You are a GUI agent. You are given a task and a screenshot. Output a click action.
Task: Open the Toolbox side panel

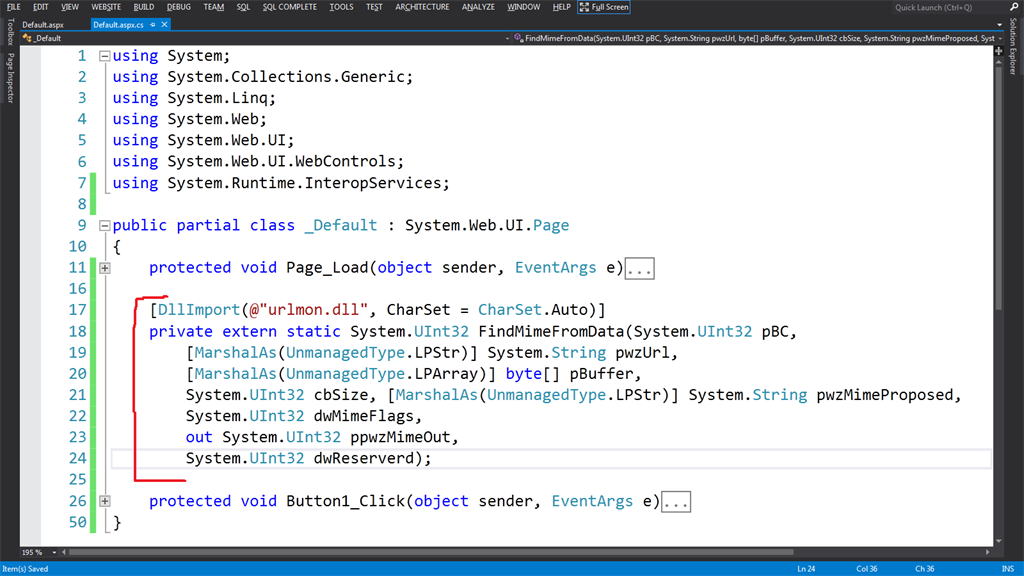pos(10,32)
